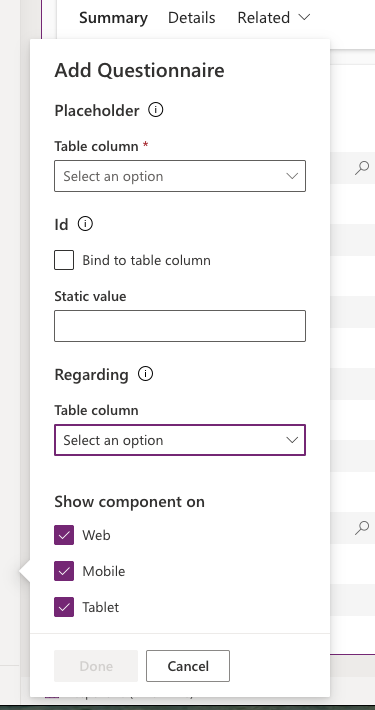Switch to the Summary tab
Screen dimensions: 375x710
click(x=113, y=18)
